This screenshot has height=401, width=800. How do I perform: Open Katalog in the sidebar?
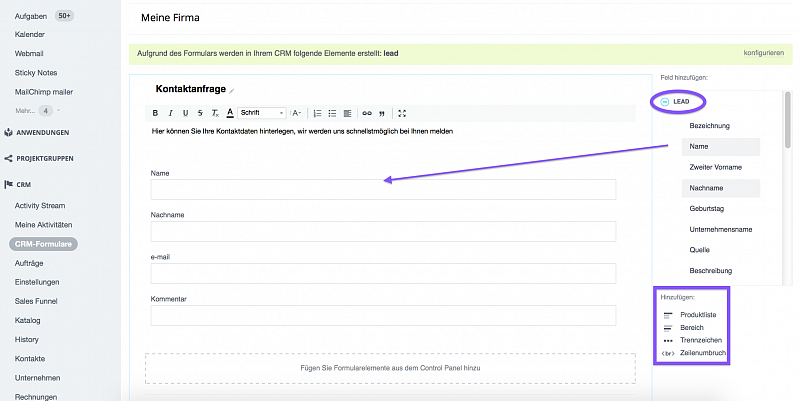click(28, 320)
